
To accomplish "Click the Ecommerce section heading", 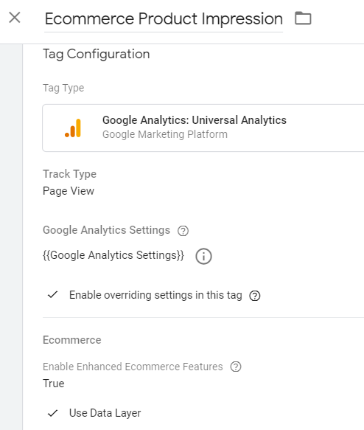I will click(72, 340).
